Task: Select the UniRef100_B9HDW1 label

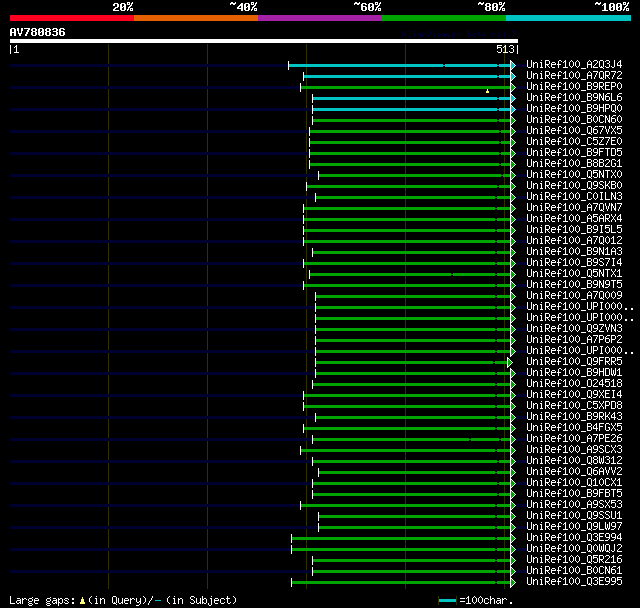Action: [574, 373]
